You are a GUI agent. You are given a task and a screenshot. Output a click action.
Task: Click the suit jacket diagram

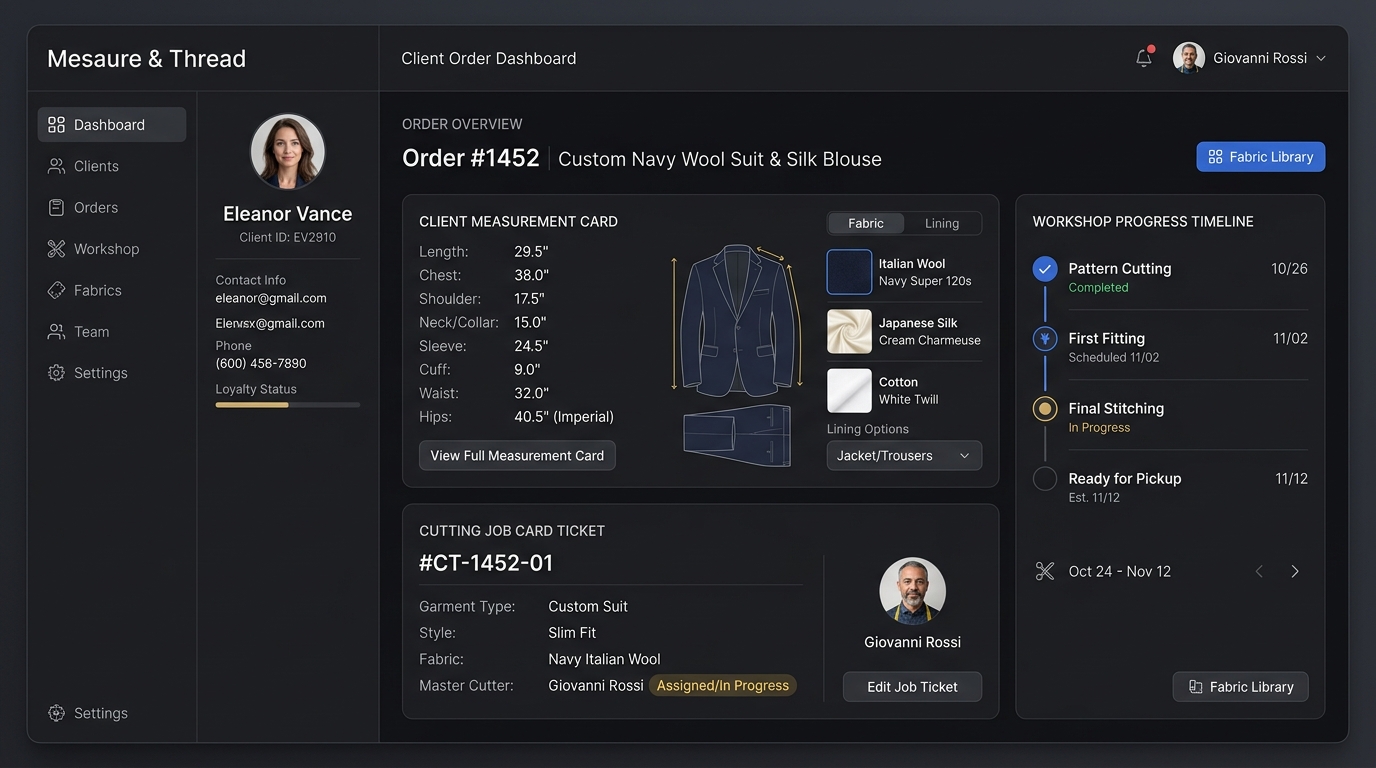(x=738, y=320)
